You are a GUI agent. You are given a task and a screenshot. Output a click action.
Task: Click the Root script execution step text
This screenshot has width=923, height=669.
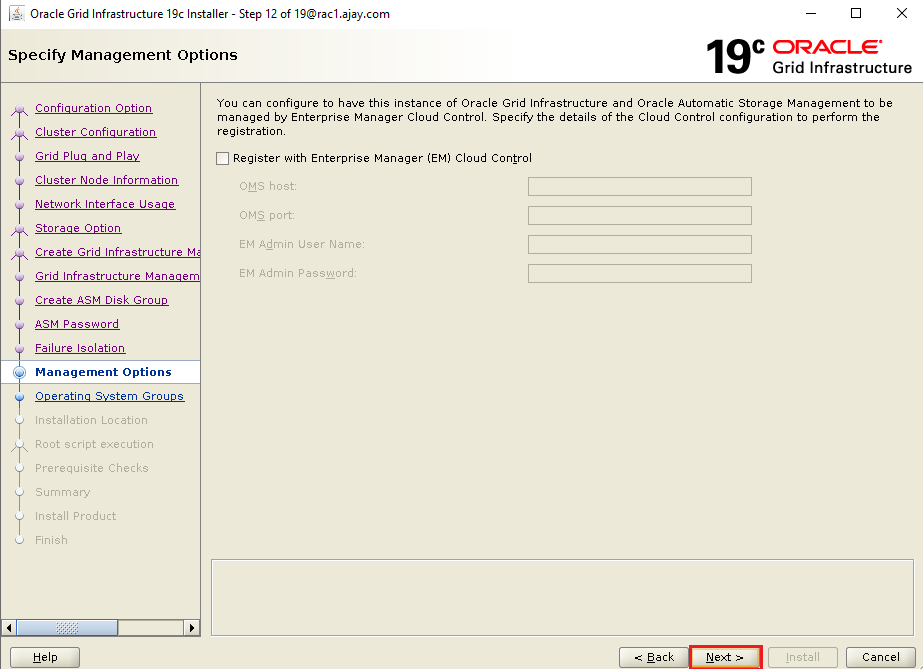point(94,444)
